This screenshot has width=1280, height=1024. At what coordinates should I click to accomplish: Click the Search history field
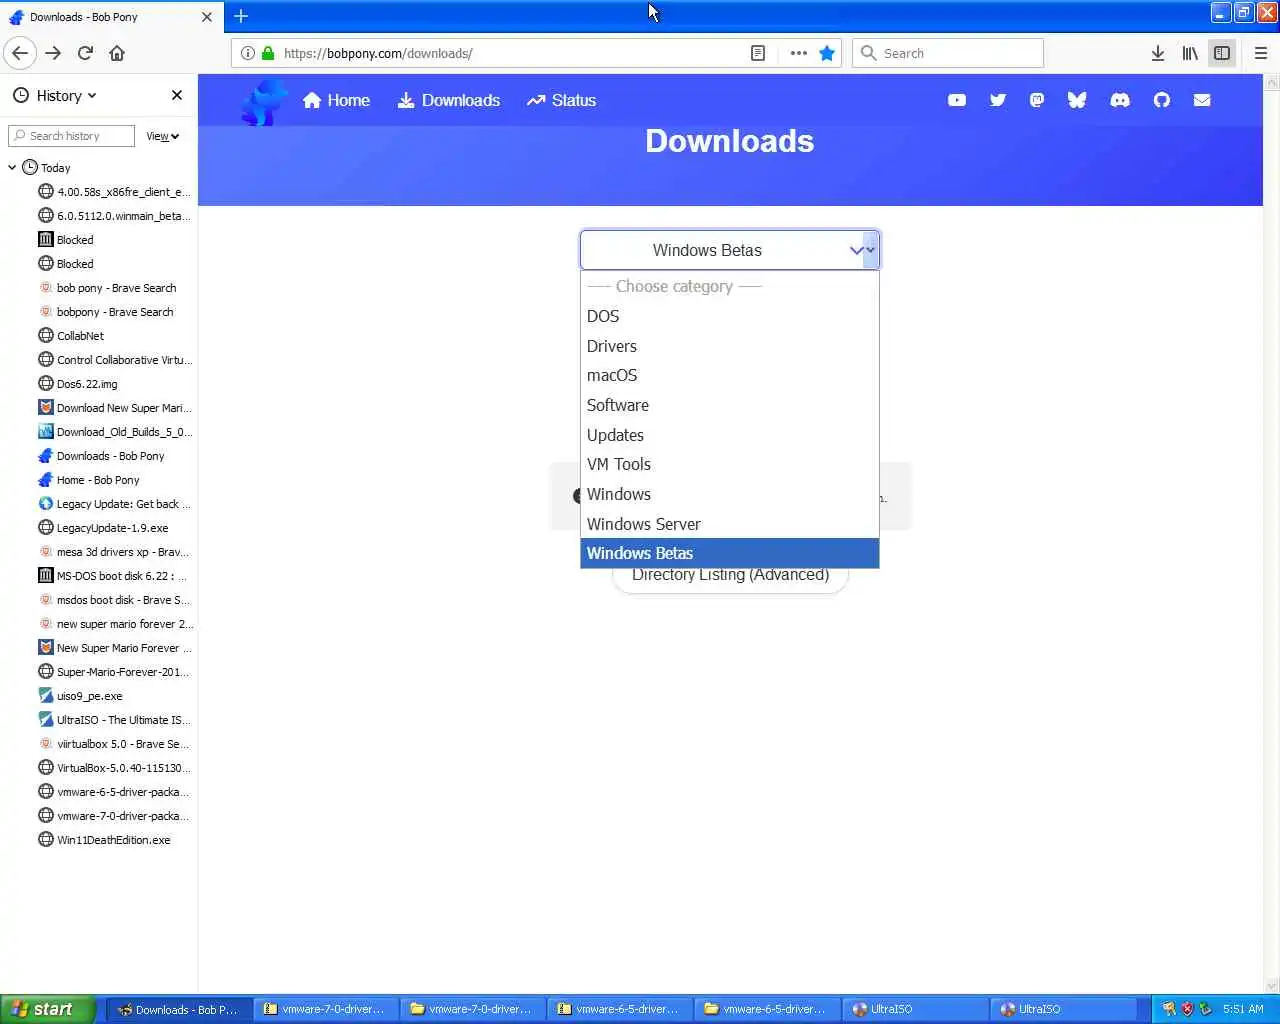click(71, 136)
